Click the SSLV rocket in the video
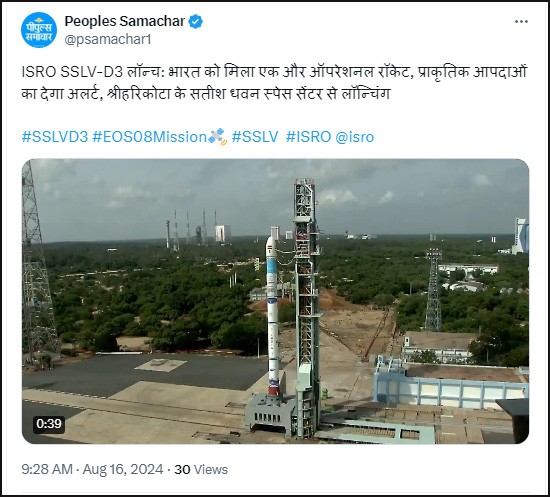550x497 pixels. pyautogui.click(x=273, y=316)
